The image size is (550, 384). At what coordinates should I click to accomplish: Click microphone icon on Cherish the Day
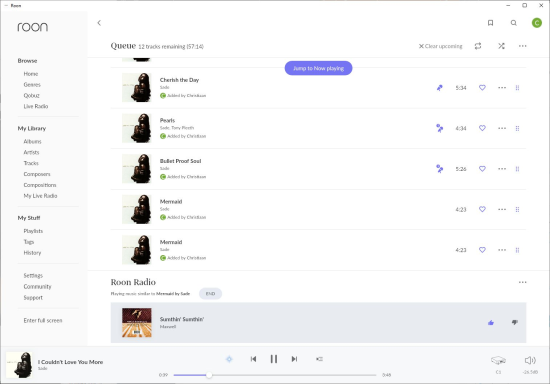pos(440,88)
